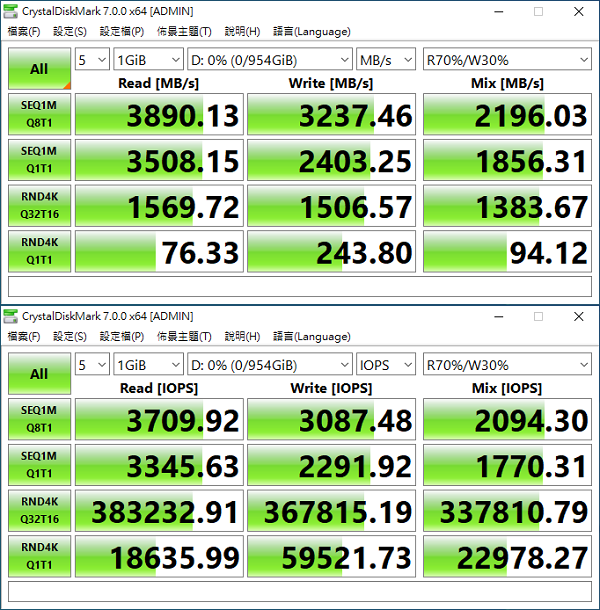This screenshot has width=600, height=610.
Task: Click write IOPS value 59521.73
Action: pos(332,556)
